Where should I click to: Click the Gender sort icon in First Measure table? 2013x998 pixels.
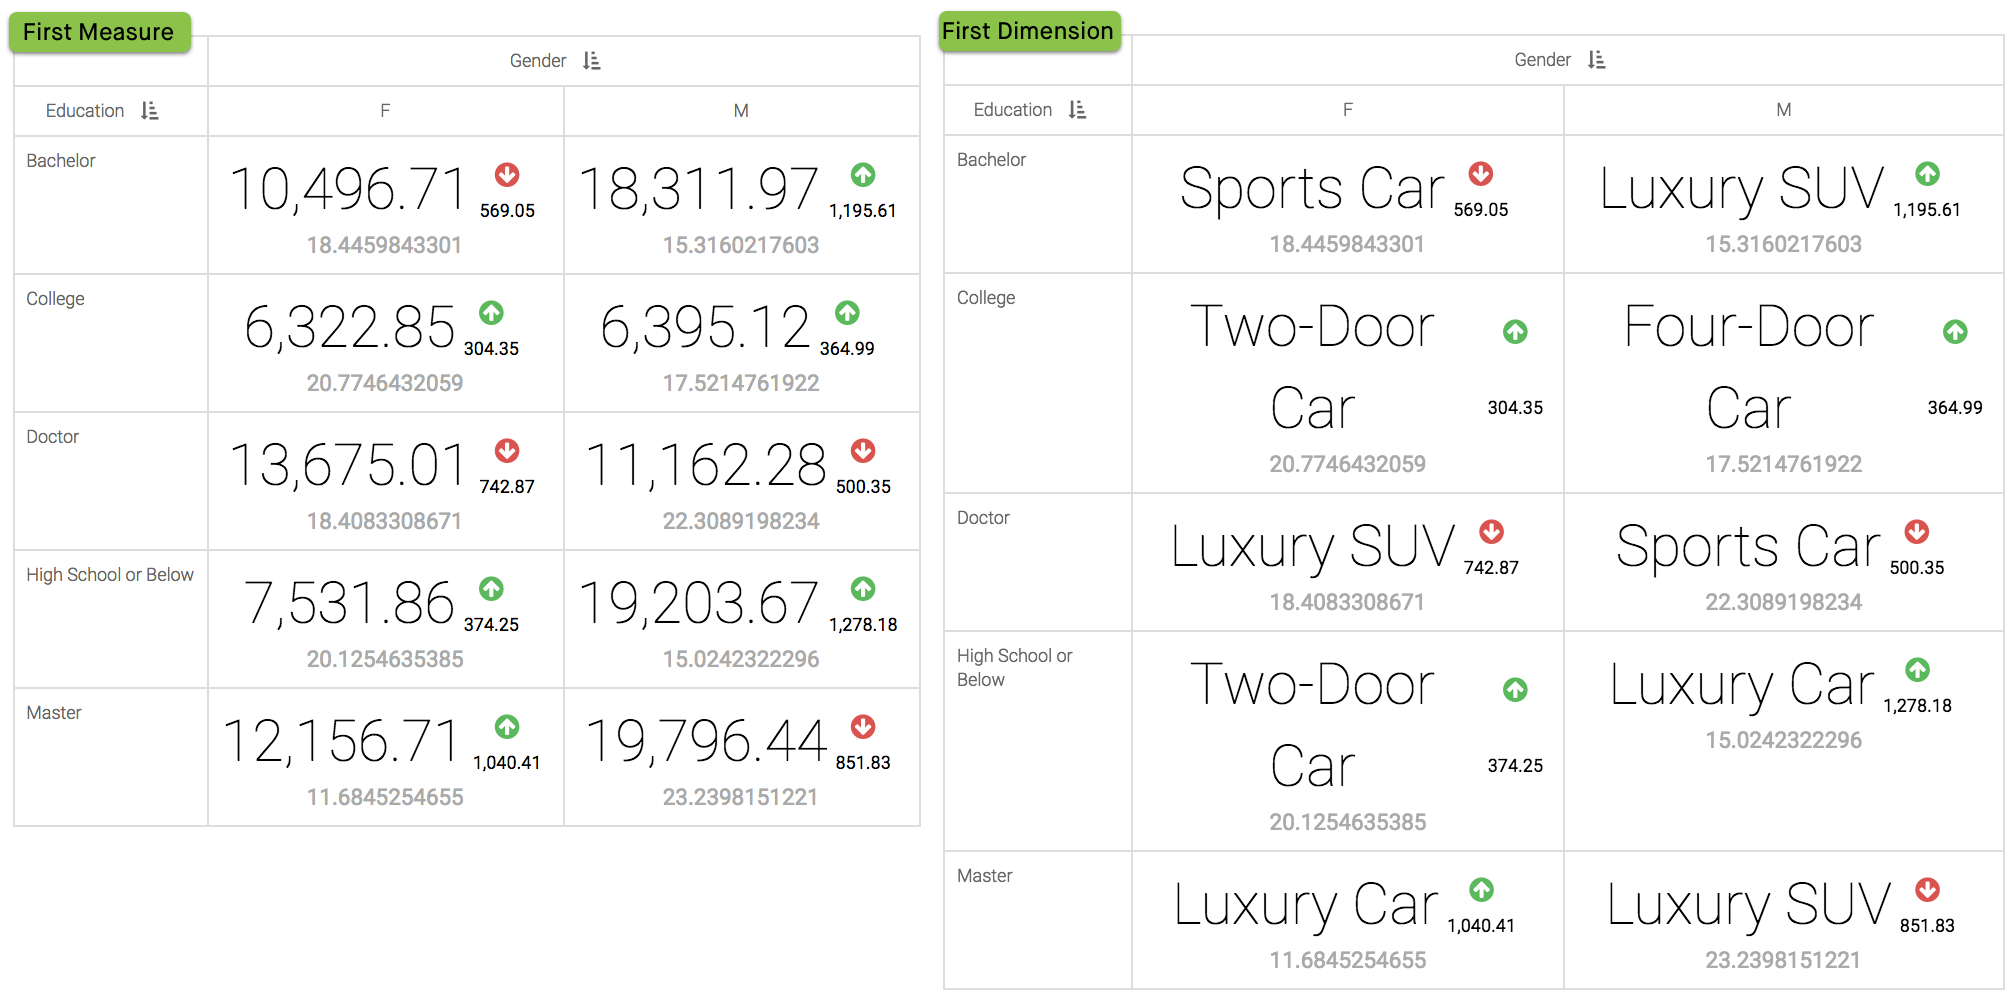[592, 61]
